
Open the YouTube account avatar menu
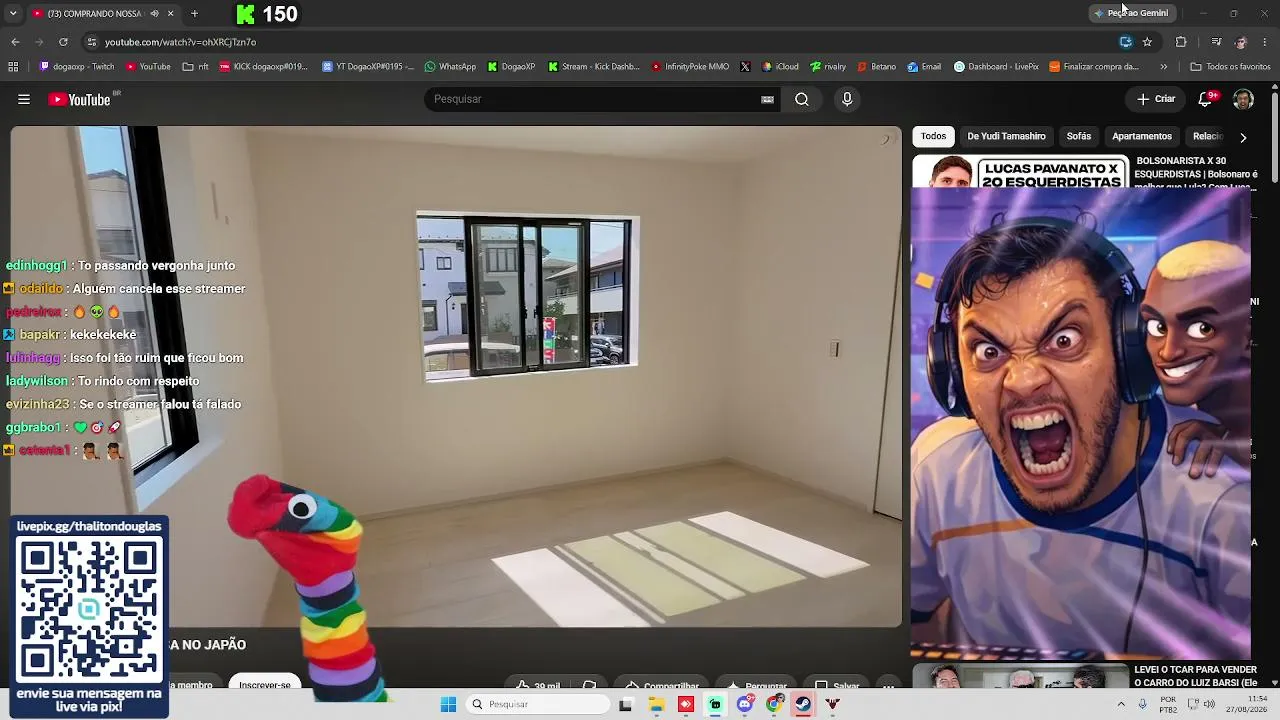1243,99
